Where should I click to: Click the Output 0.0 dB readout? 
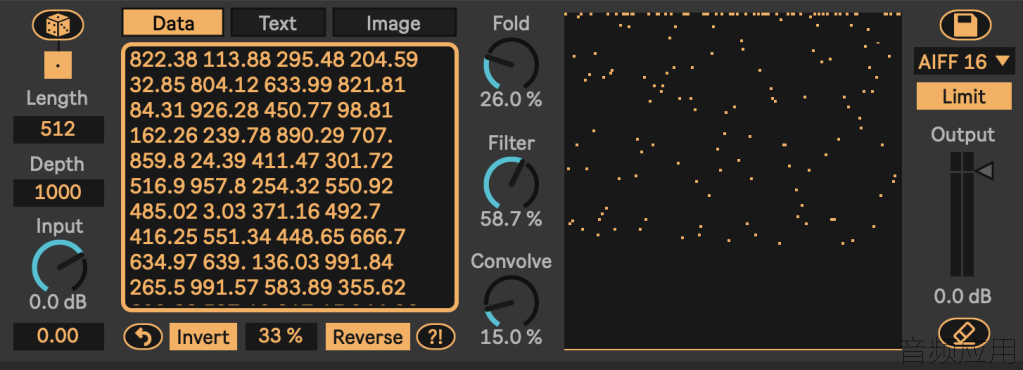pos(962,297)
